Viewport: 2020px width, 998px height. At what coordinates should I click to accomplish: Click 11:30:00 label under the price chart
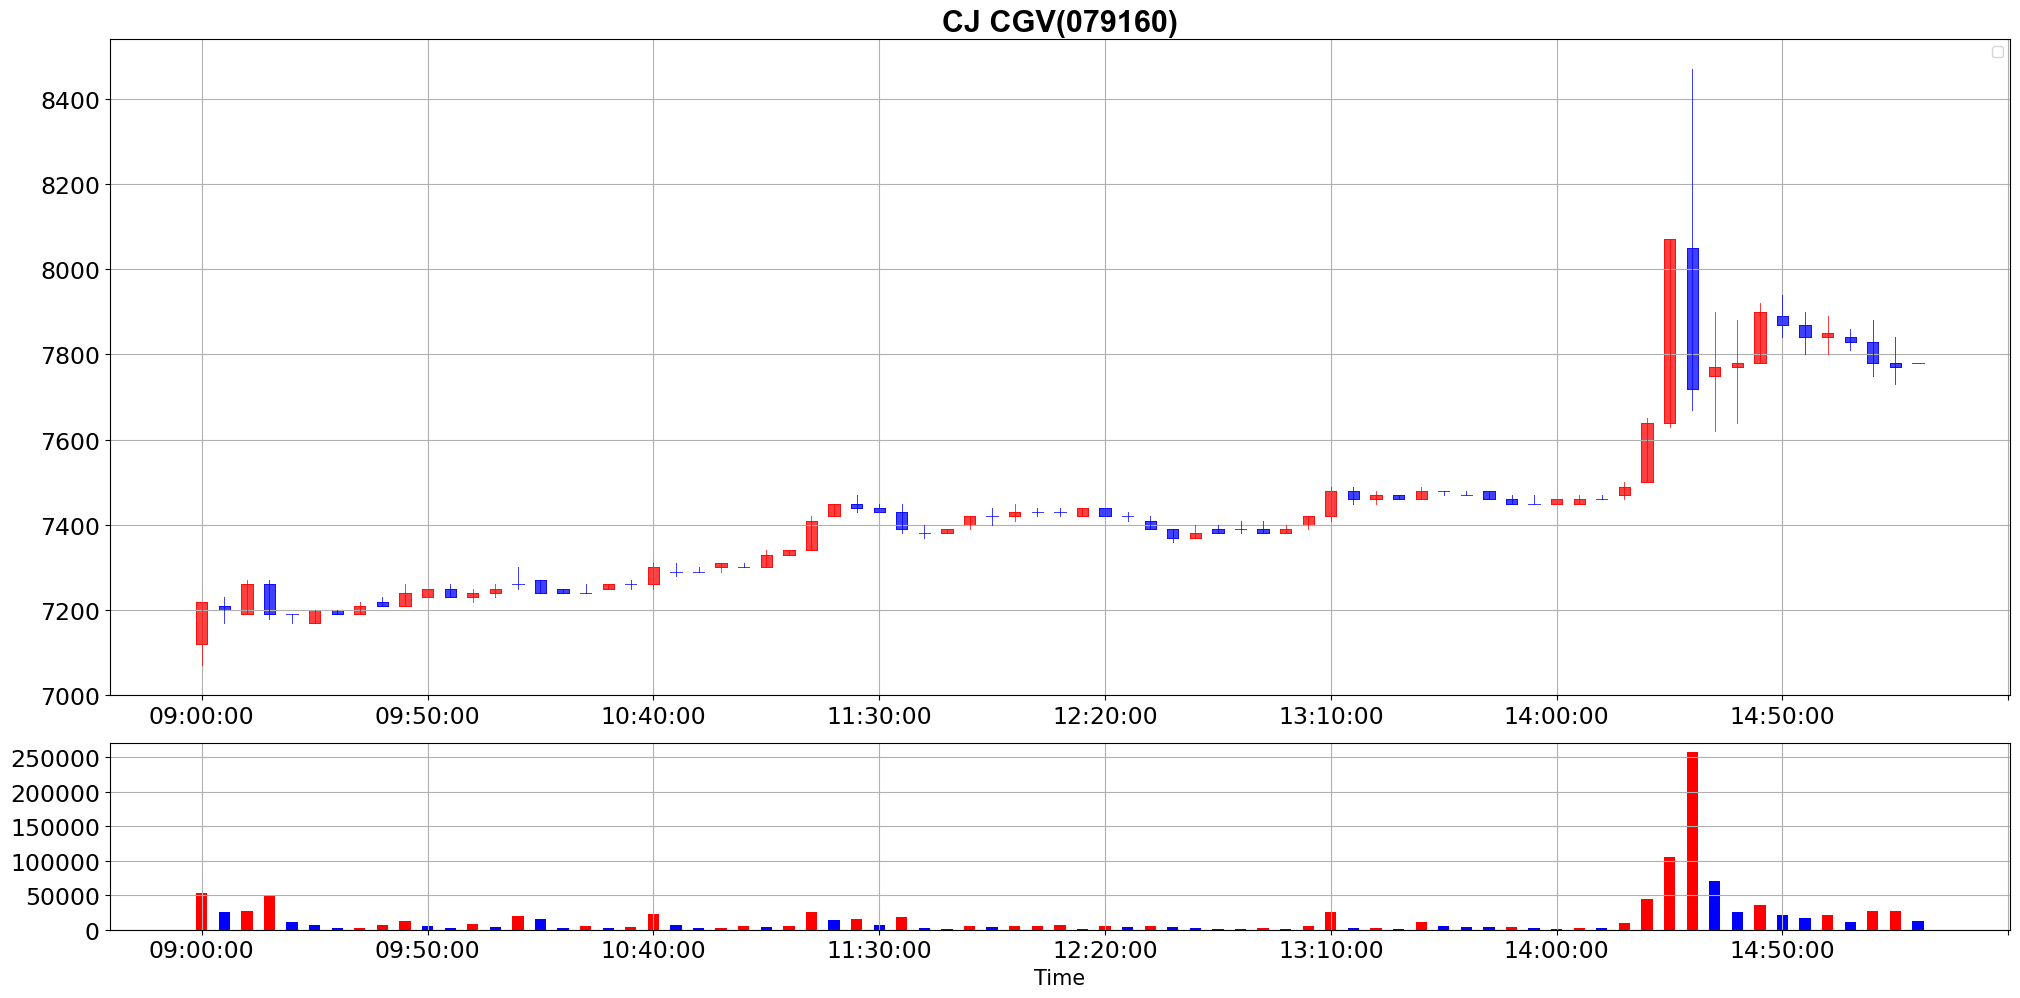tap(879, 716)
